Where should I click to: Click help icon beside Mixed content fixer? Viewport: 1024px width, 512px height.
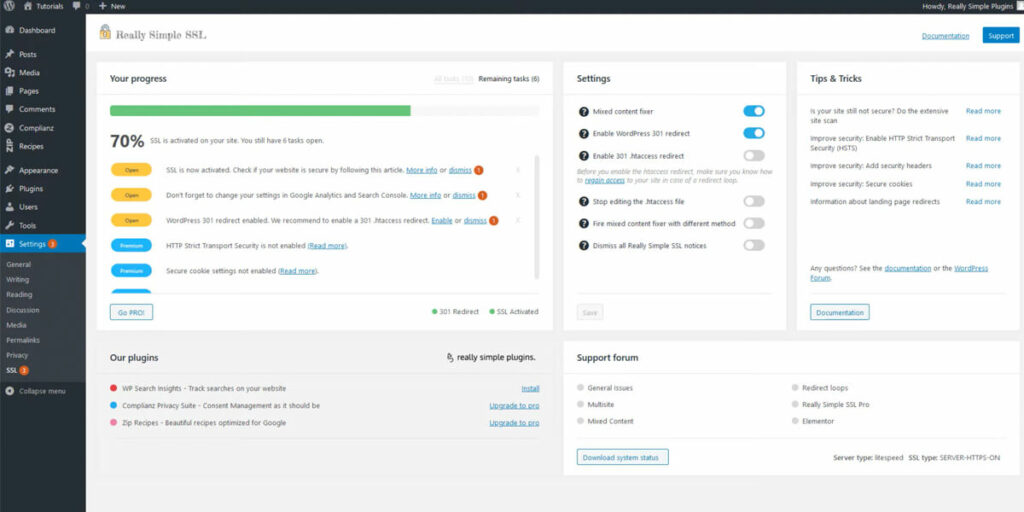pyautogui.click(x=584, y=112)
